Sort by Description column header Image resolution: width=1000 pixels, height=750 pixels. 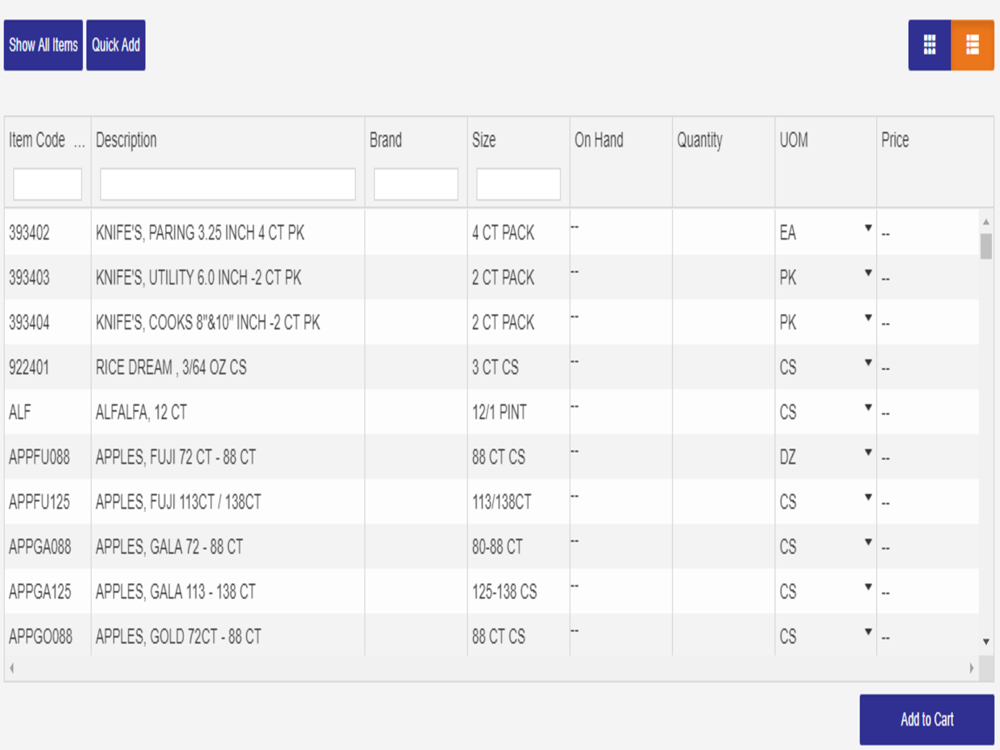point(126,140)
